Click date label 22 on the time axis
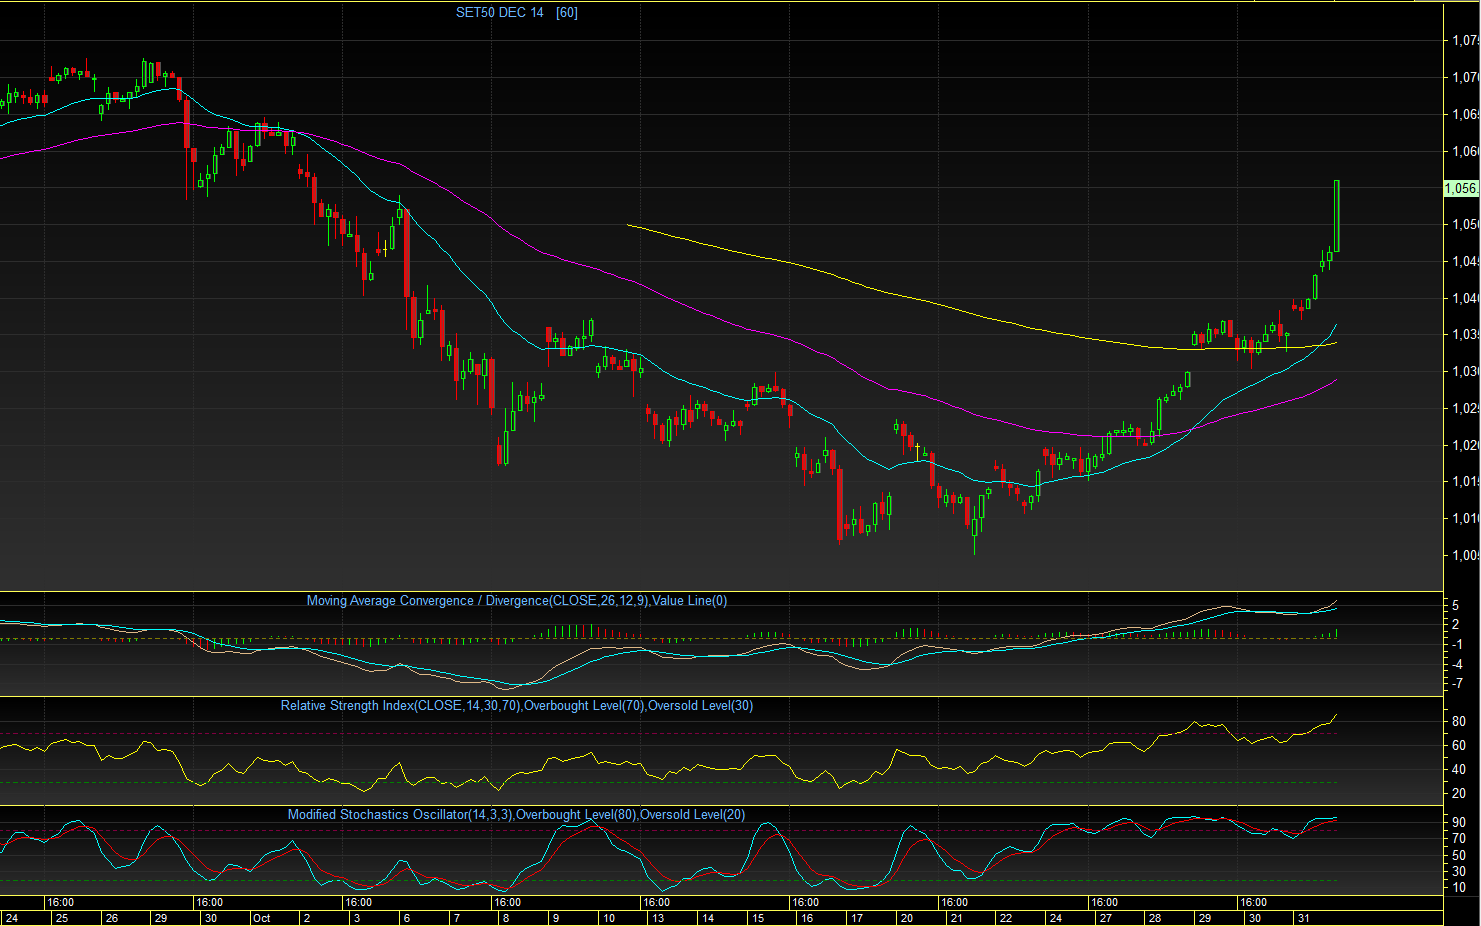This screenshot has height=926, width=1481. point(1006,918)
